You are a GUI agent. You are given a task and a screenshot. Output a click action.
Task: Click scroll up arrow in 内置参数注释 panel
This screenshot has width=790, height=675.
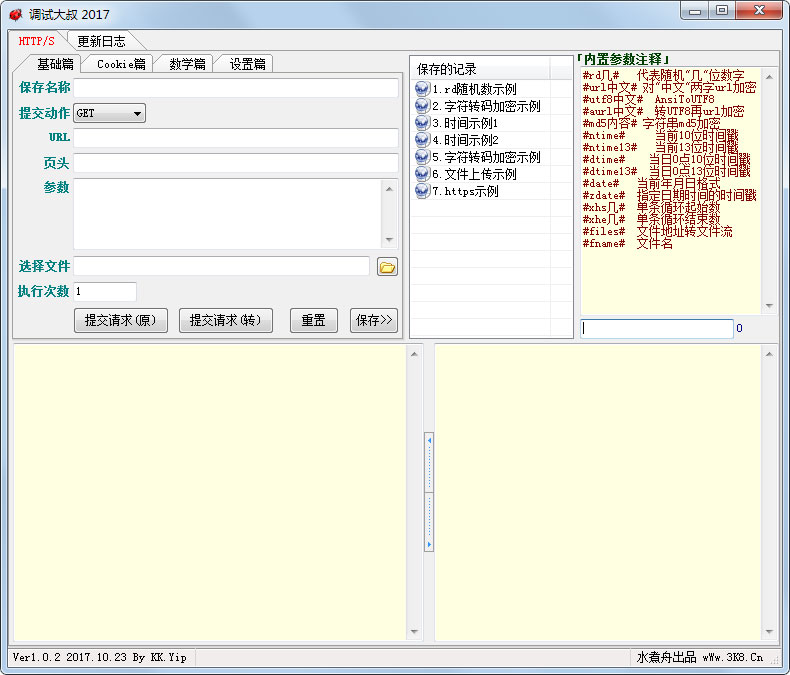tap(769, 77)
